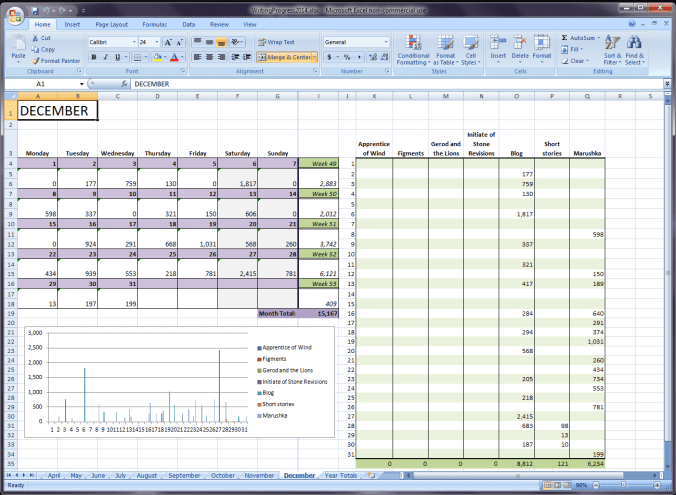Click the Month Total value 15,167

pyautogui.click(x=327, y=313)
